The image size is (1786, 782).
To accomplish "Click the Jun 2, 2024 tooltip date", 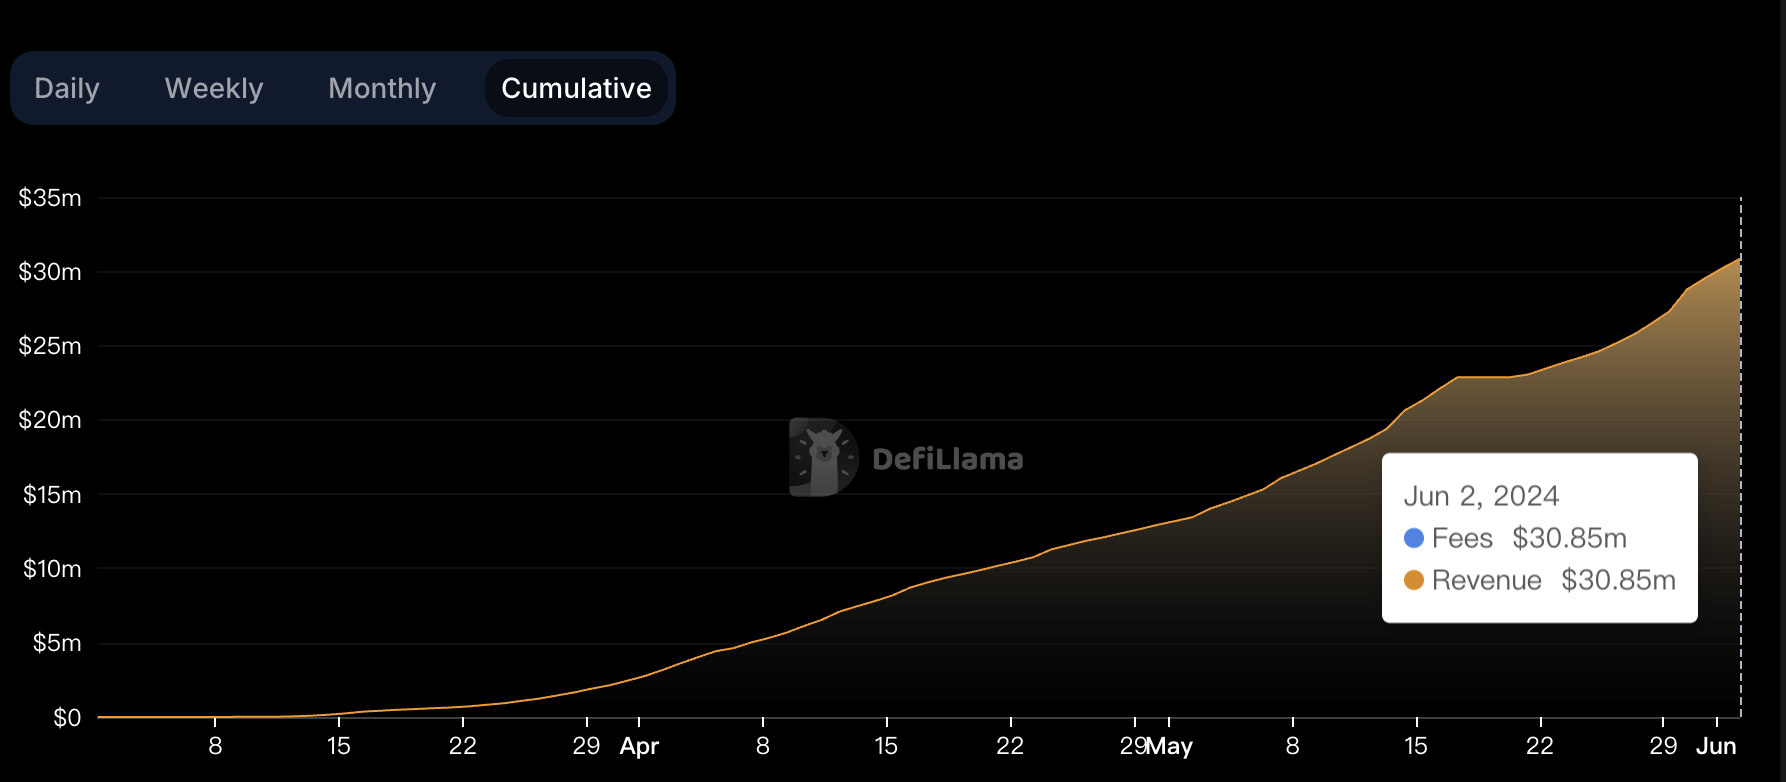I will [x=1481, y=496].
